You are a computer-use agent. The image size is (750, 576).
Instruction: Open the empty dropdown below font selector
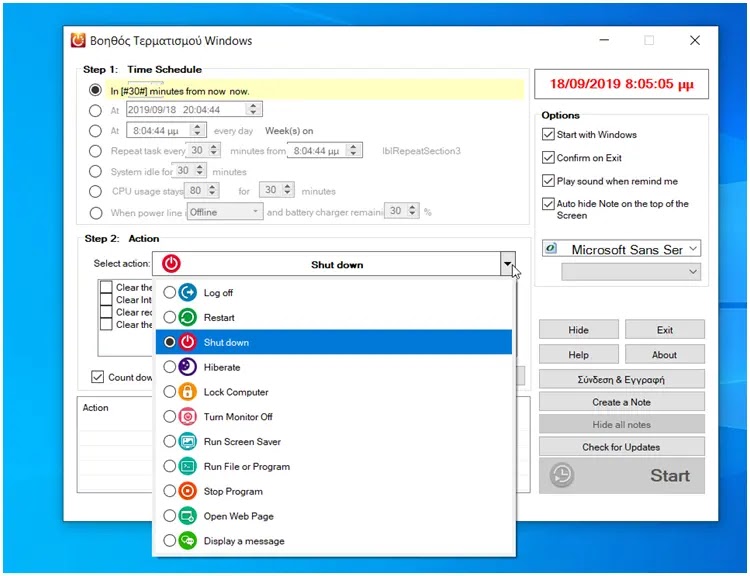click(631, 272)
